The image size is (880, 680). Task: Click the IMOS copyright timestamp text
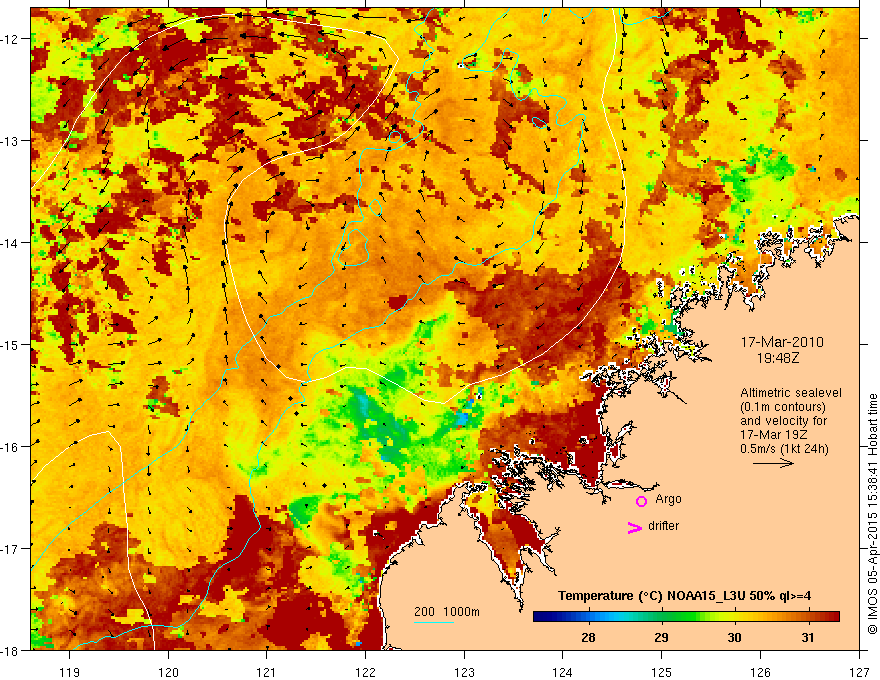pos(872,515)
